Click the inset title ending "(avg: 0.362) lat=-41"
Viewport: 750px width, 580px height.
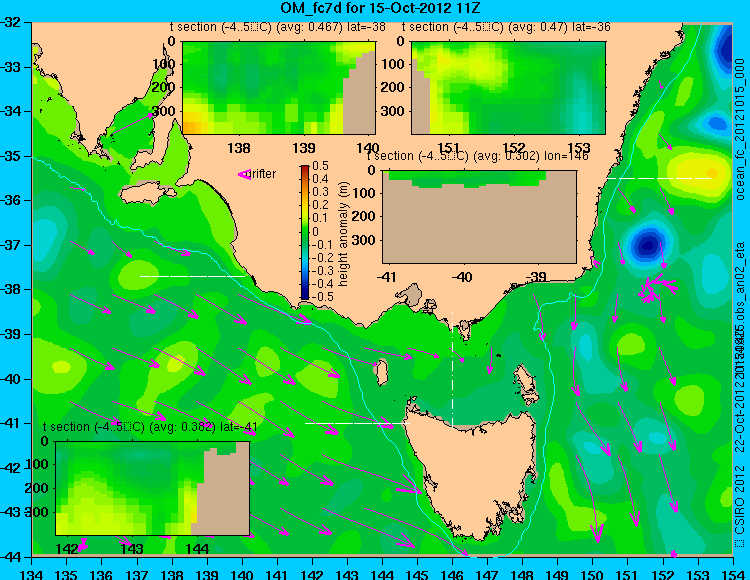(150, 427)
